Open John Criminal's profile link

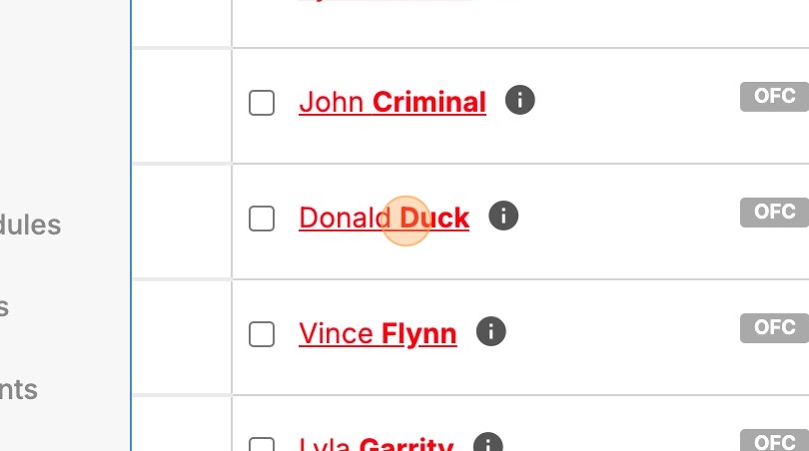[x=392, y=102]
